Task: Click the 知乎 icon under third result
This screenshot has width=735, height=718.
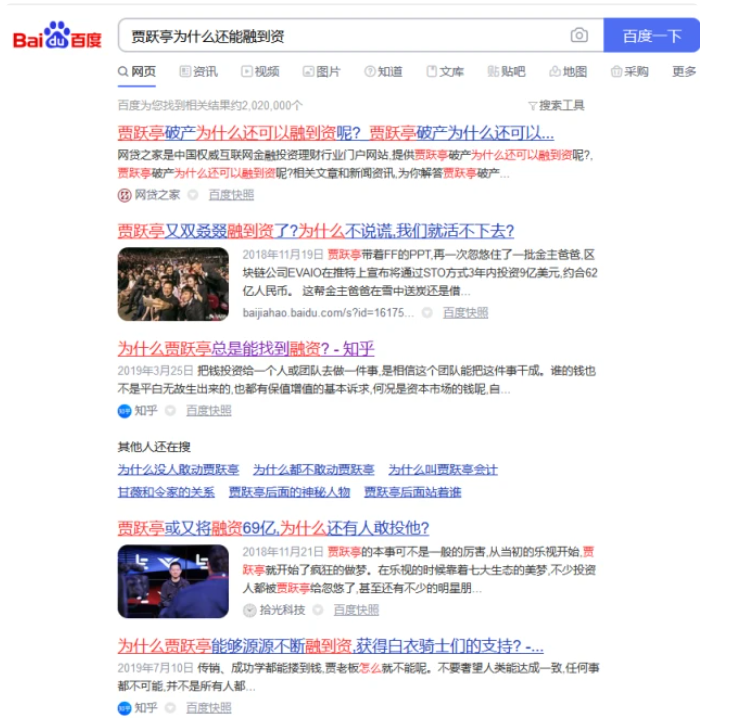Action: click(x=124, y=410)
